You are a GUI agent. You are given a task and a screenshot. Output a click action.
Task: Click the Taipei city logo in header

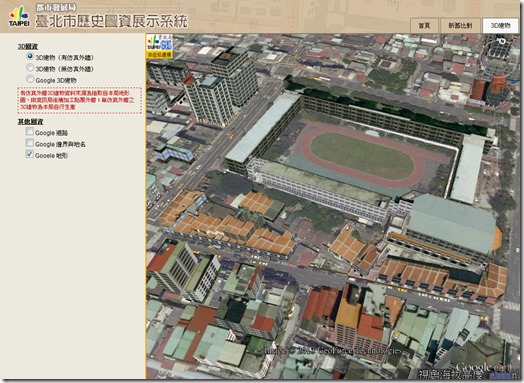[19, 16]
